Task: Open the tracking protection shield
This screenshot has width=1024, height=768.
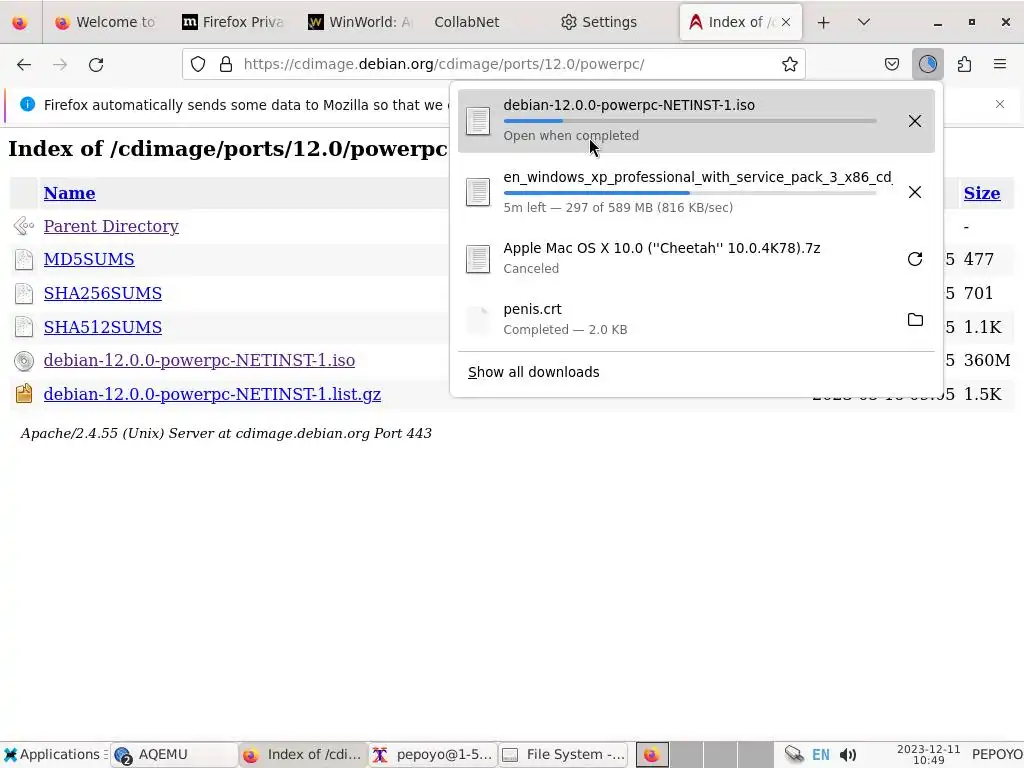Action: [x=198, y=64]
